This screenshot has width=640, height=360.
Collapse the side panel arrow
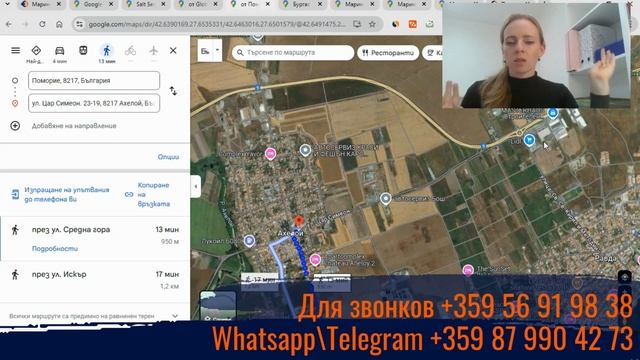(x=196, y=187)
